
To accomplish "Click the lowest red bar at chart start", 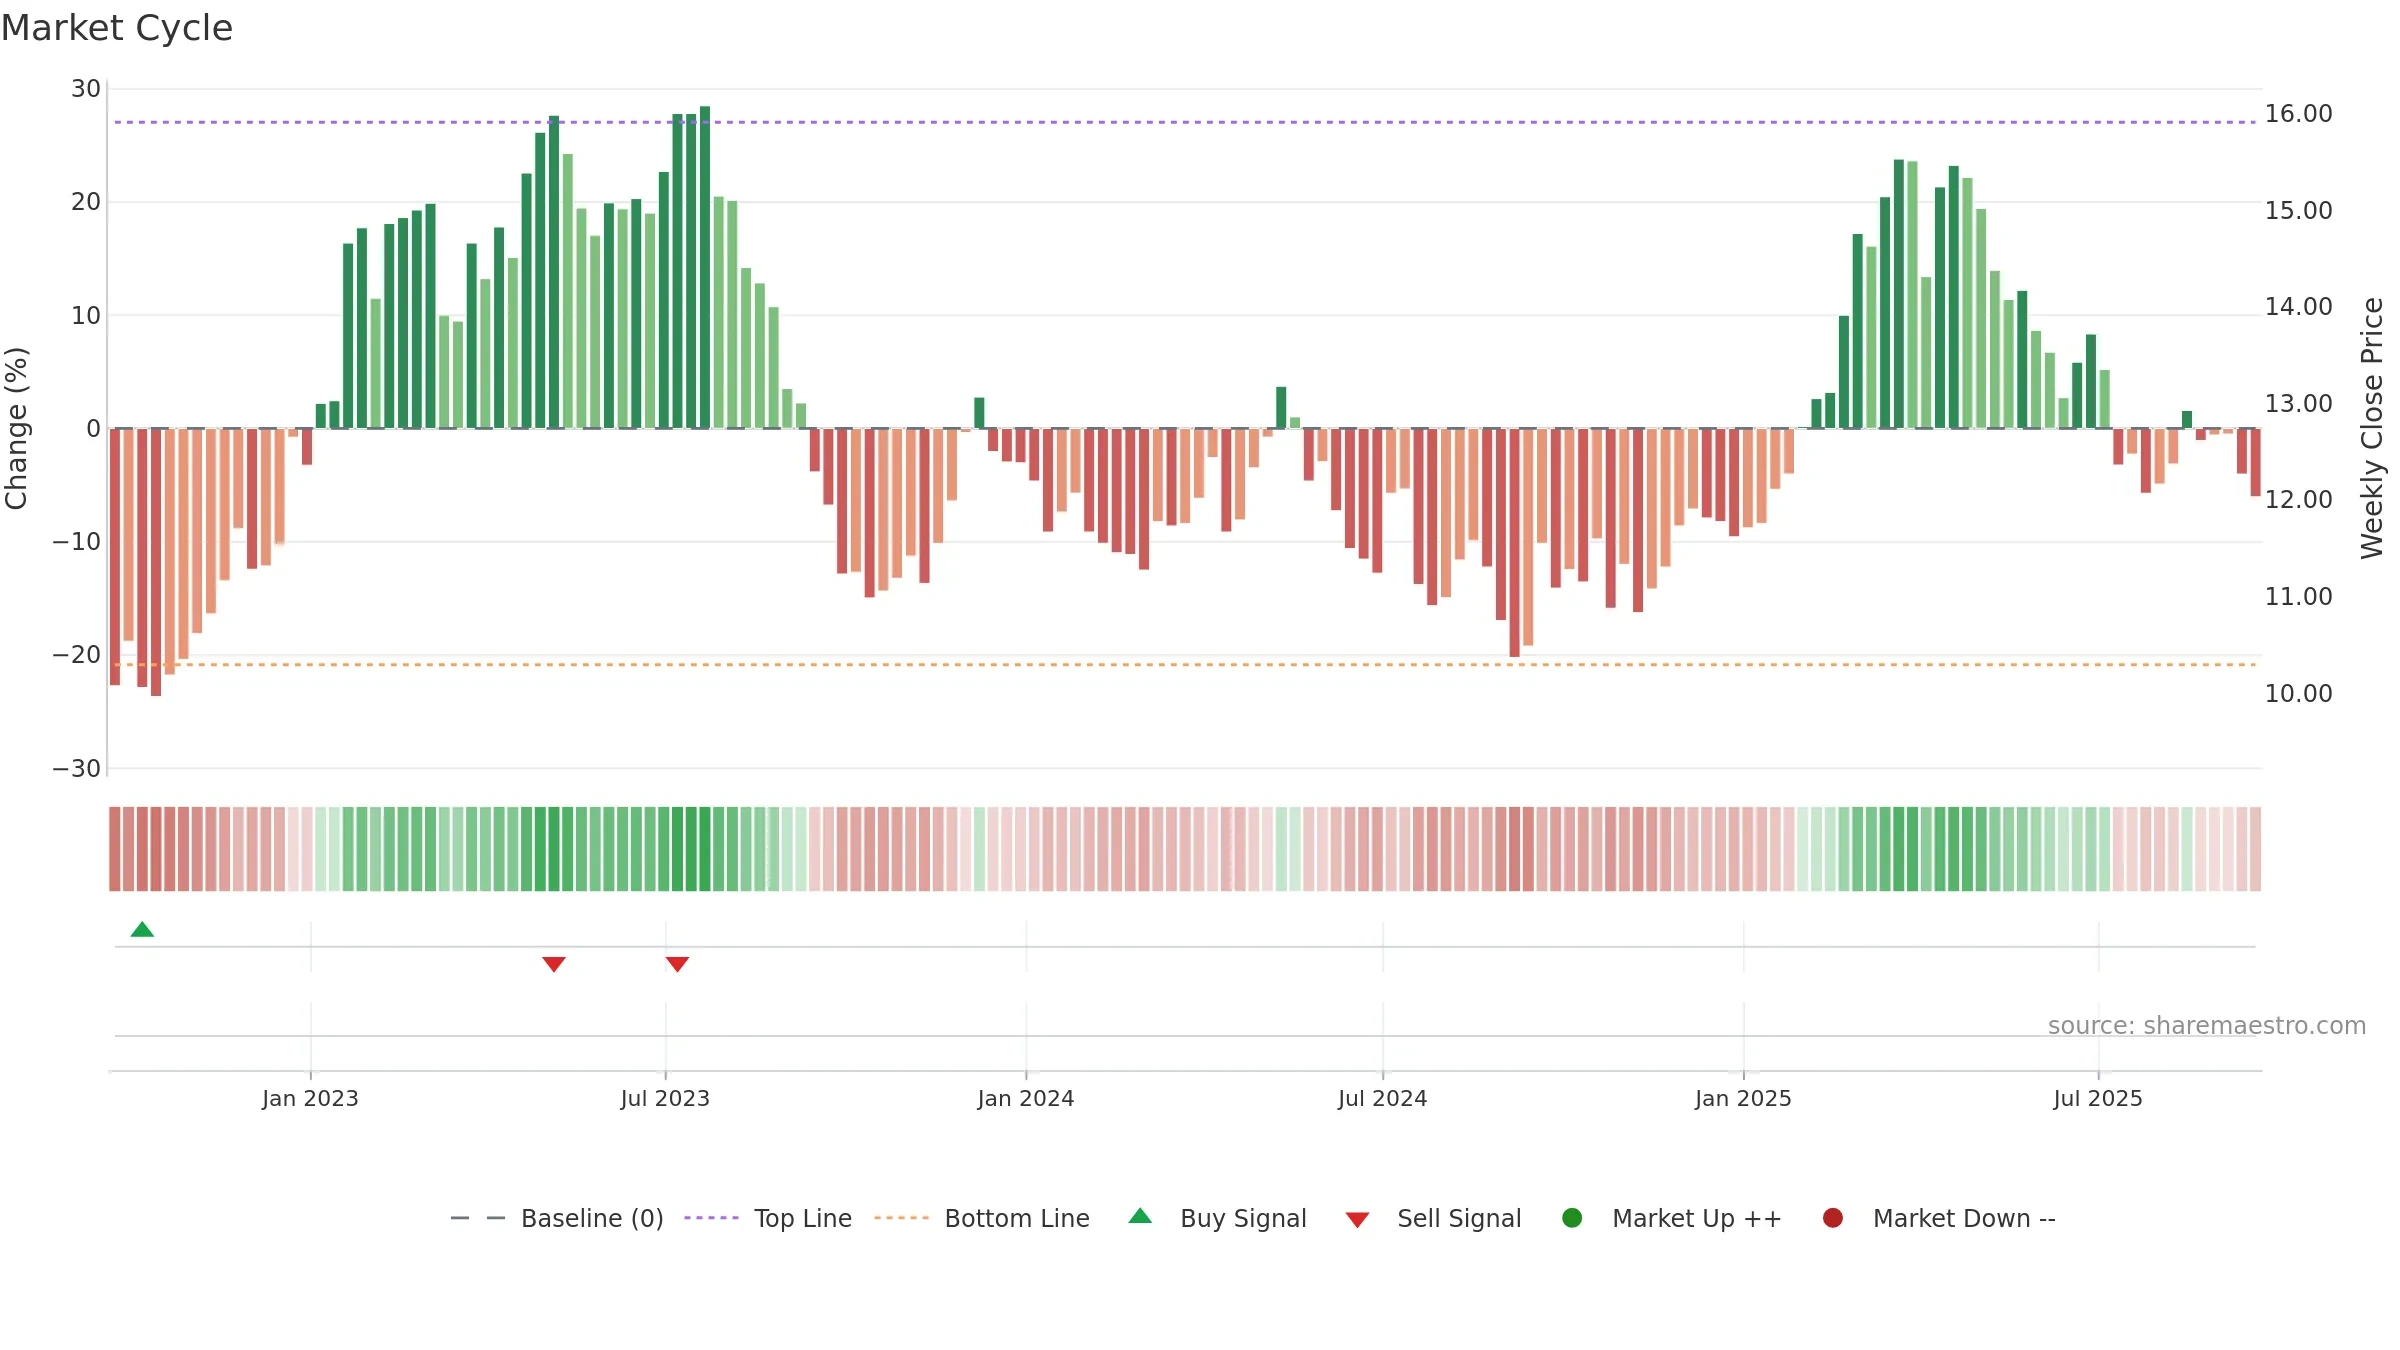I will click(x=156, y=562).
